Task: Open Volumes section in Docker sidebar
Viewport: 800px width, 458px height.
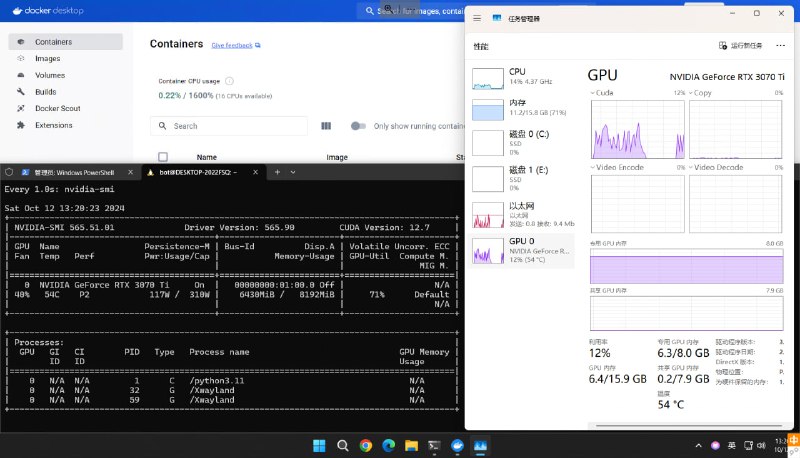Action: (49, 75)
